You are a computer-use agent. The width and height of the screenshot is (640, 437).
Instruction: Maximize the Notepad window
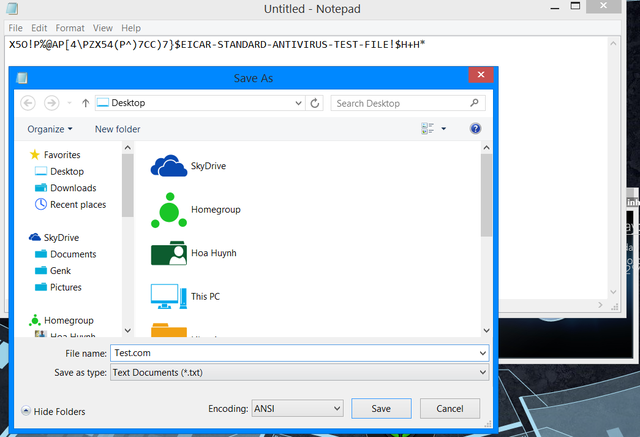(x=575, y=6)
